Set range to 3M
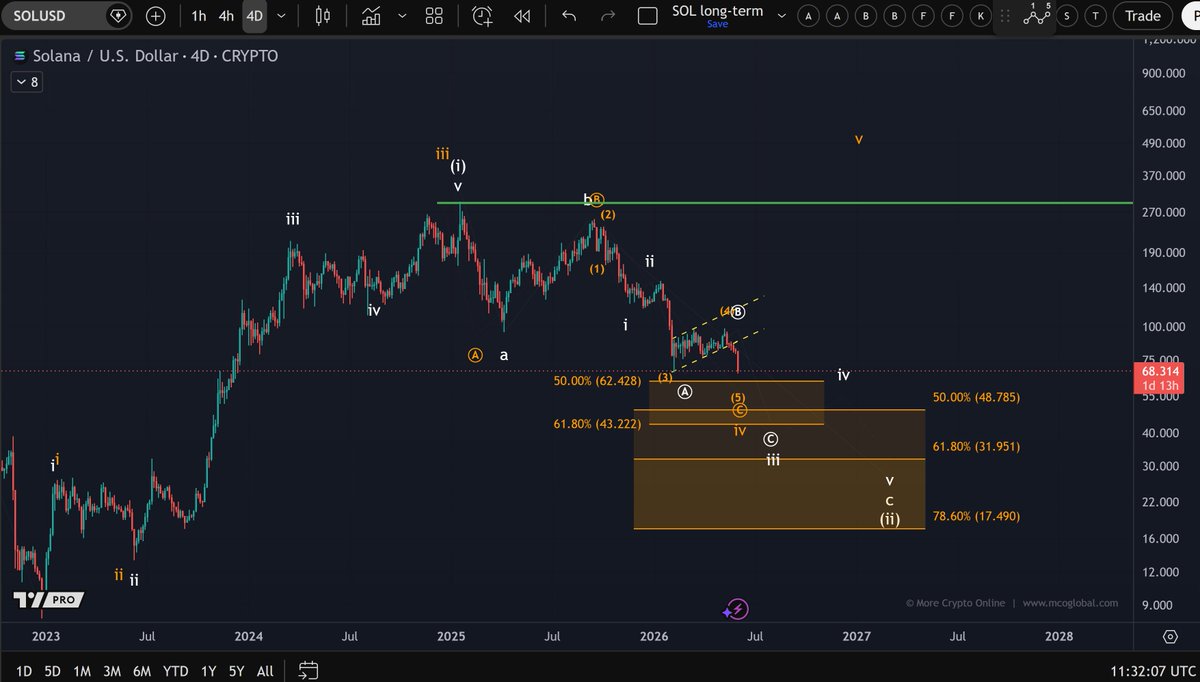Screen dimensions: 1200x682 (x=112, y=670)
